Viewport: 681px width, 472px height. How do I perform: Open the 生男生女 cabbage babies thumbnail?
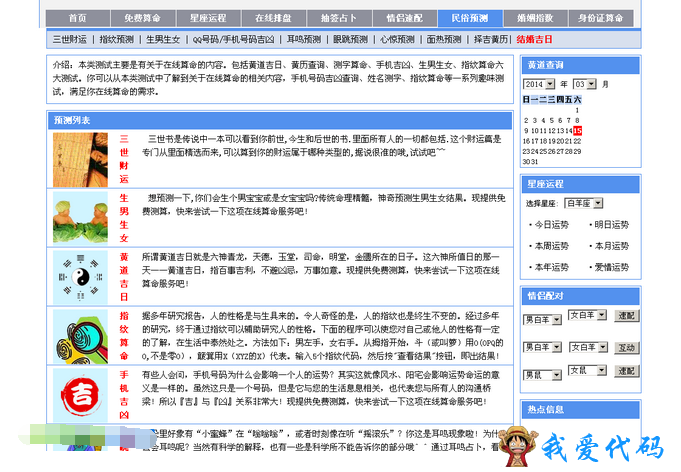pyautogui.click(x=80, y=218)
